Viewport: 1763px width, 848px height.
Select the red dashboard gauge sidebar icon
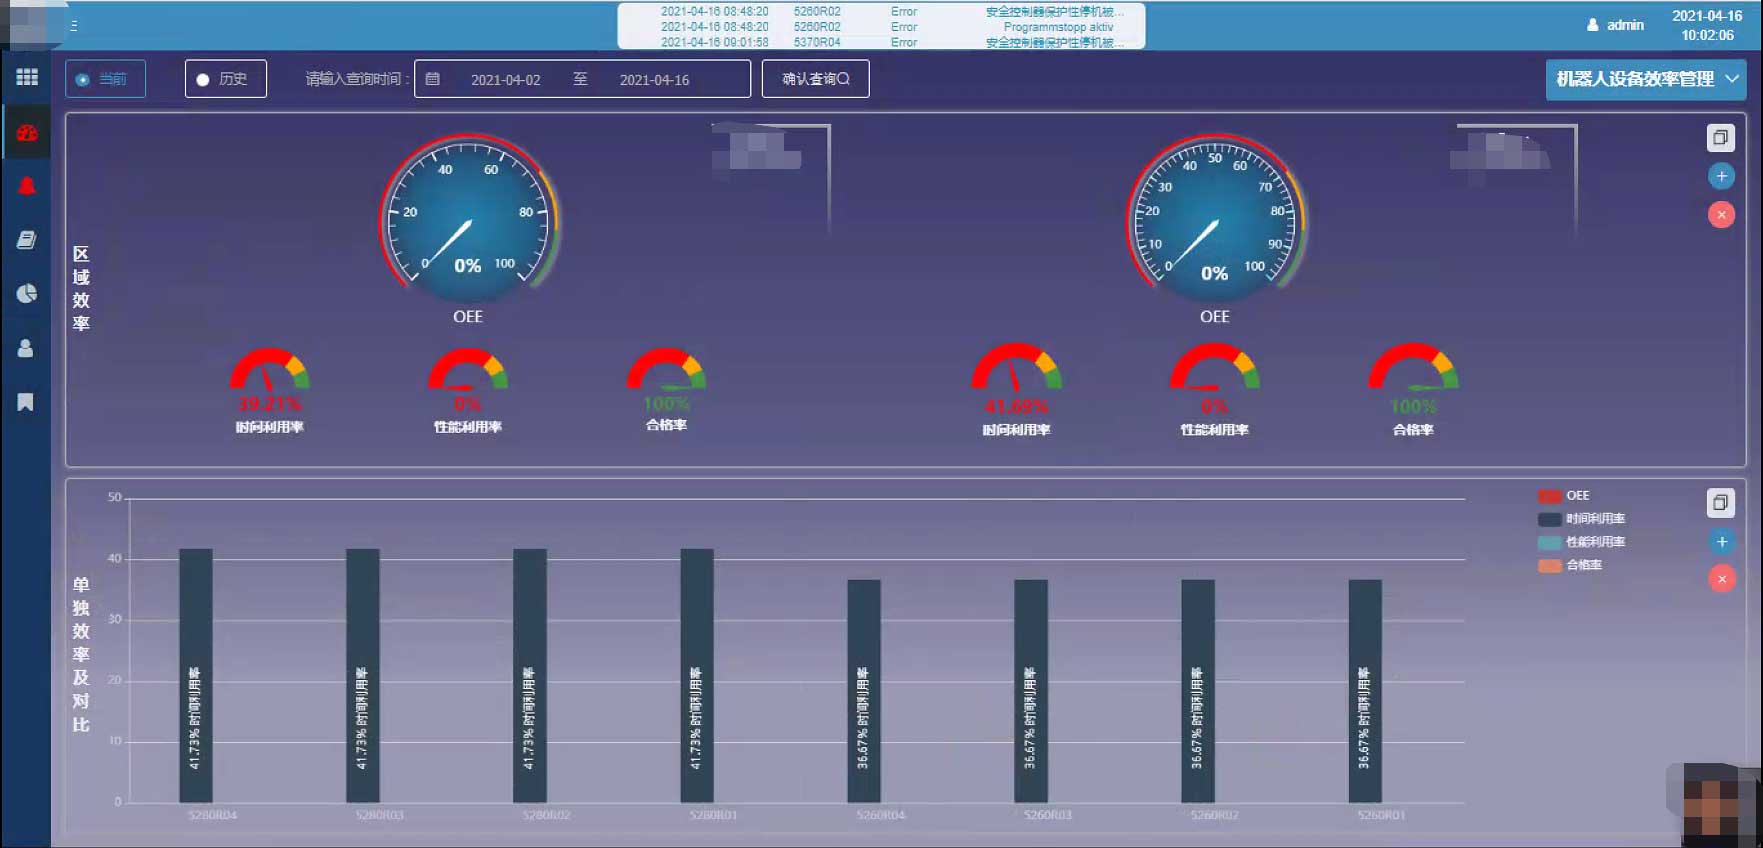tap(27, 133)
